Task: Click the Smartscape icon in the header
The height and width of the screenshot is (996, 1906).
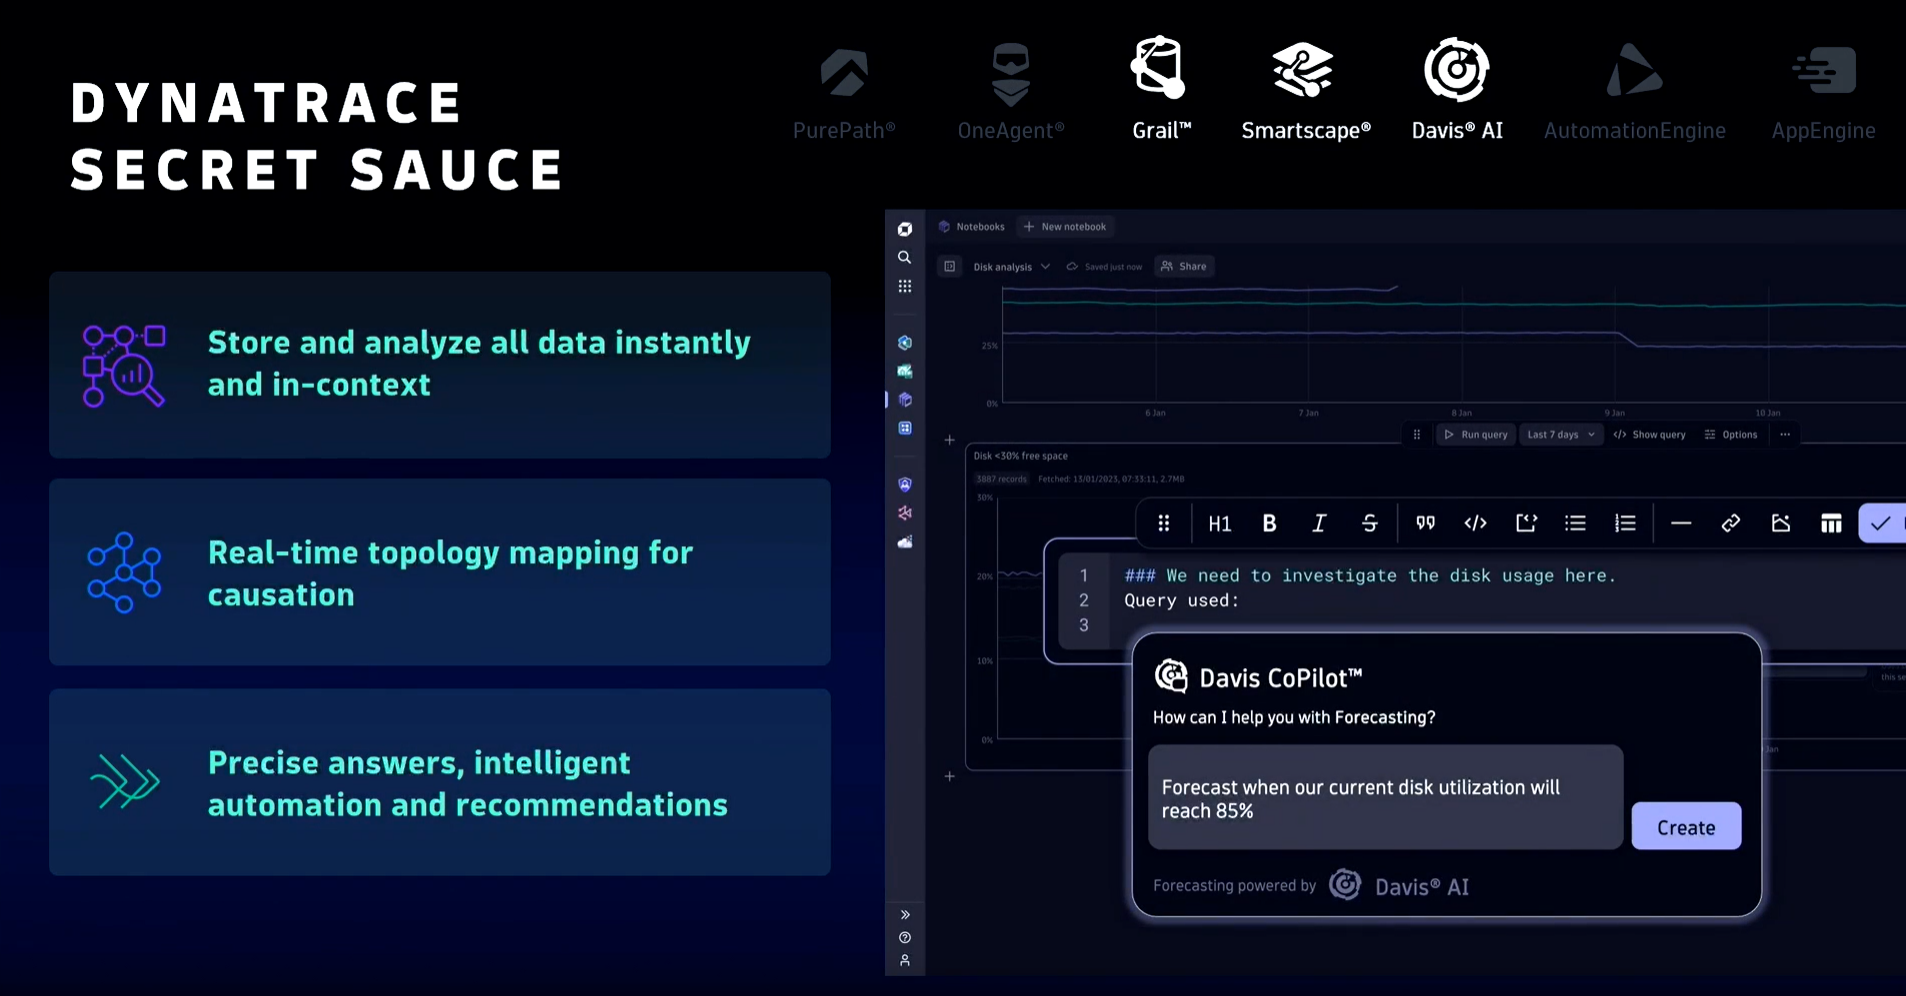Action: 1303,68
